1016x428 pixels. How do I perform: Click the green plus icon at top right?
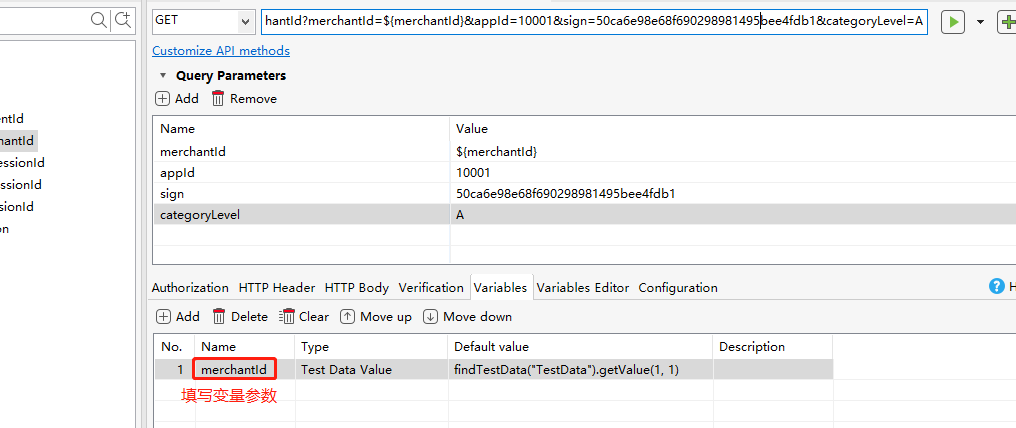pos(1007,21)
